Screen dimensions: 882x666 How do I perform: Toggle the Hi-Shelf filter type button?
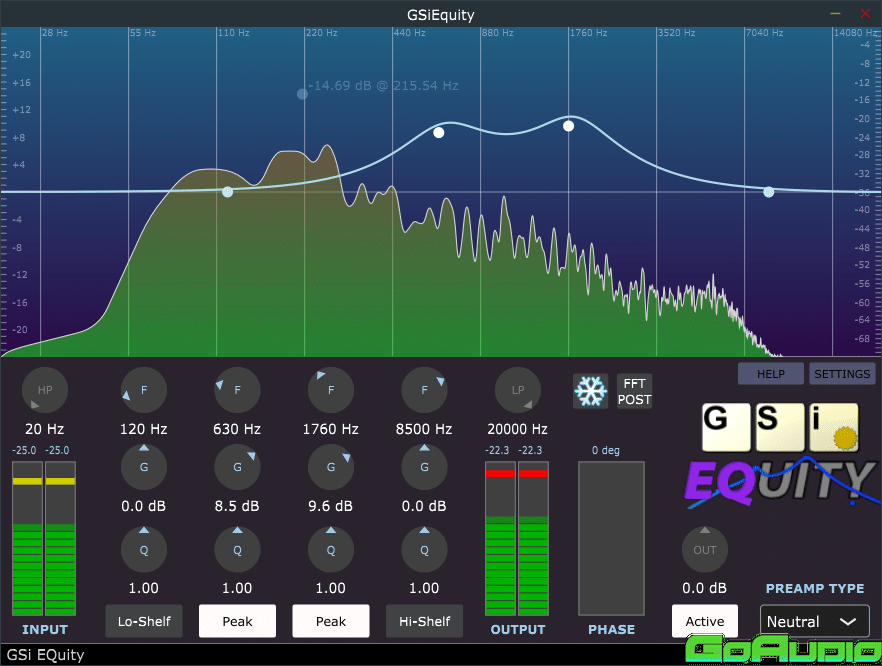pyautogui.click(x=424, y=621)
